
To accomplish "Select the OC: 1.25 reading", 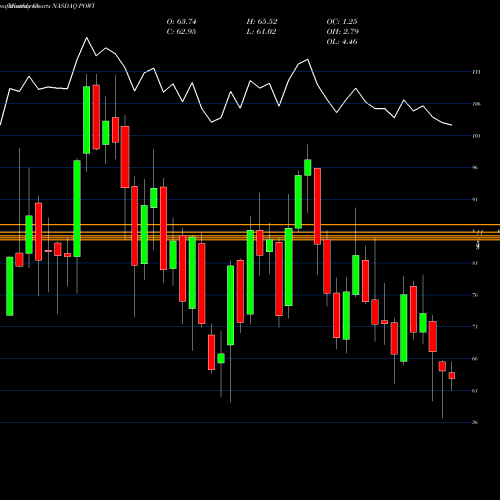I will (x=342, y=22).
